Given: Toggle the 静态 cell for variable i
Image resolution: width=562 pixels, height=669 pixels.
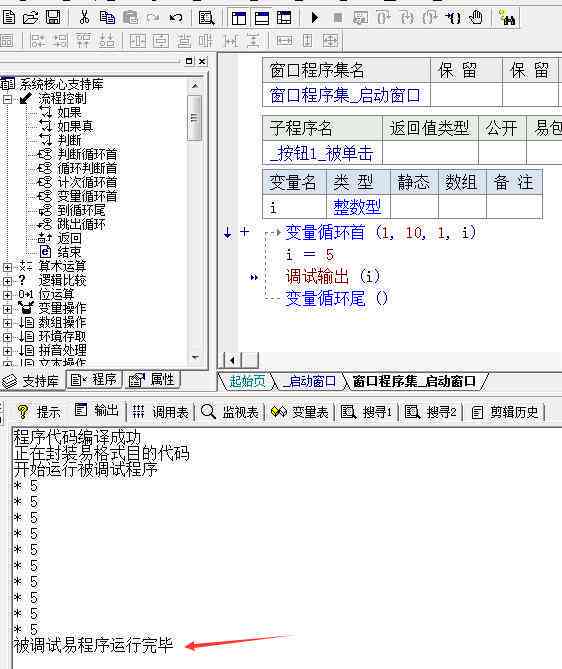Looking at the screenshot, I should (414, 207).
